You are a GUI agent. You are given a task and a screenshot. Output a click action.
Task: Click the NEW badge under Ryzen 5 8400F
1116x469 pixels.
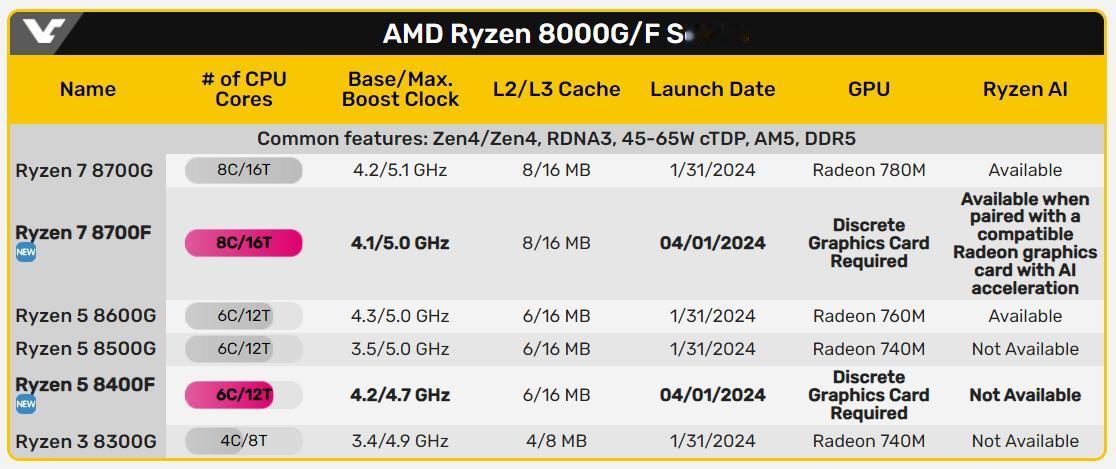26,404
